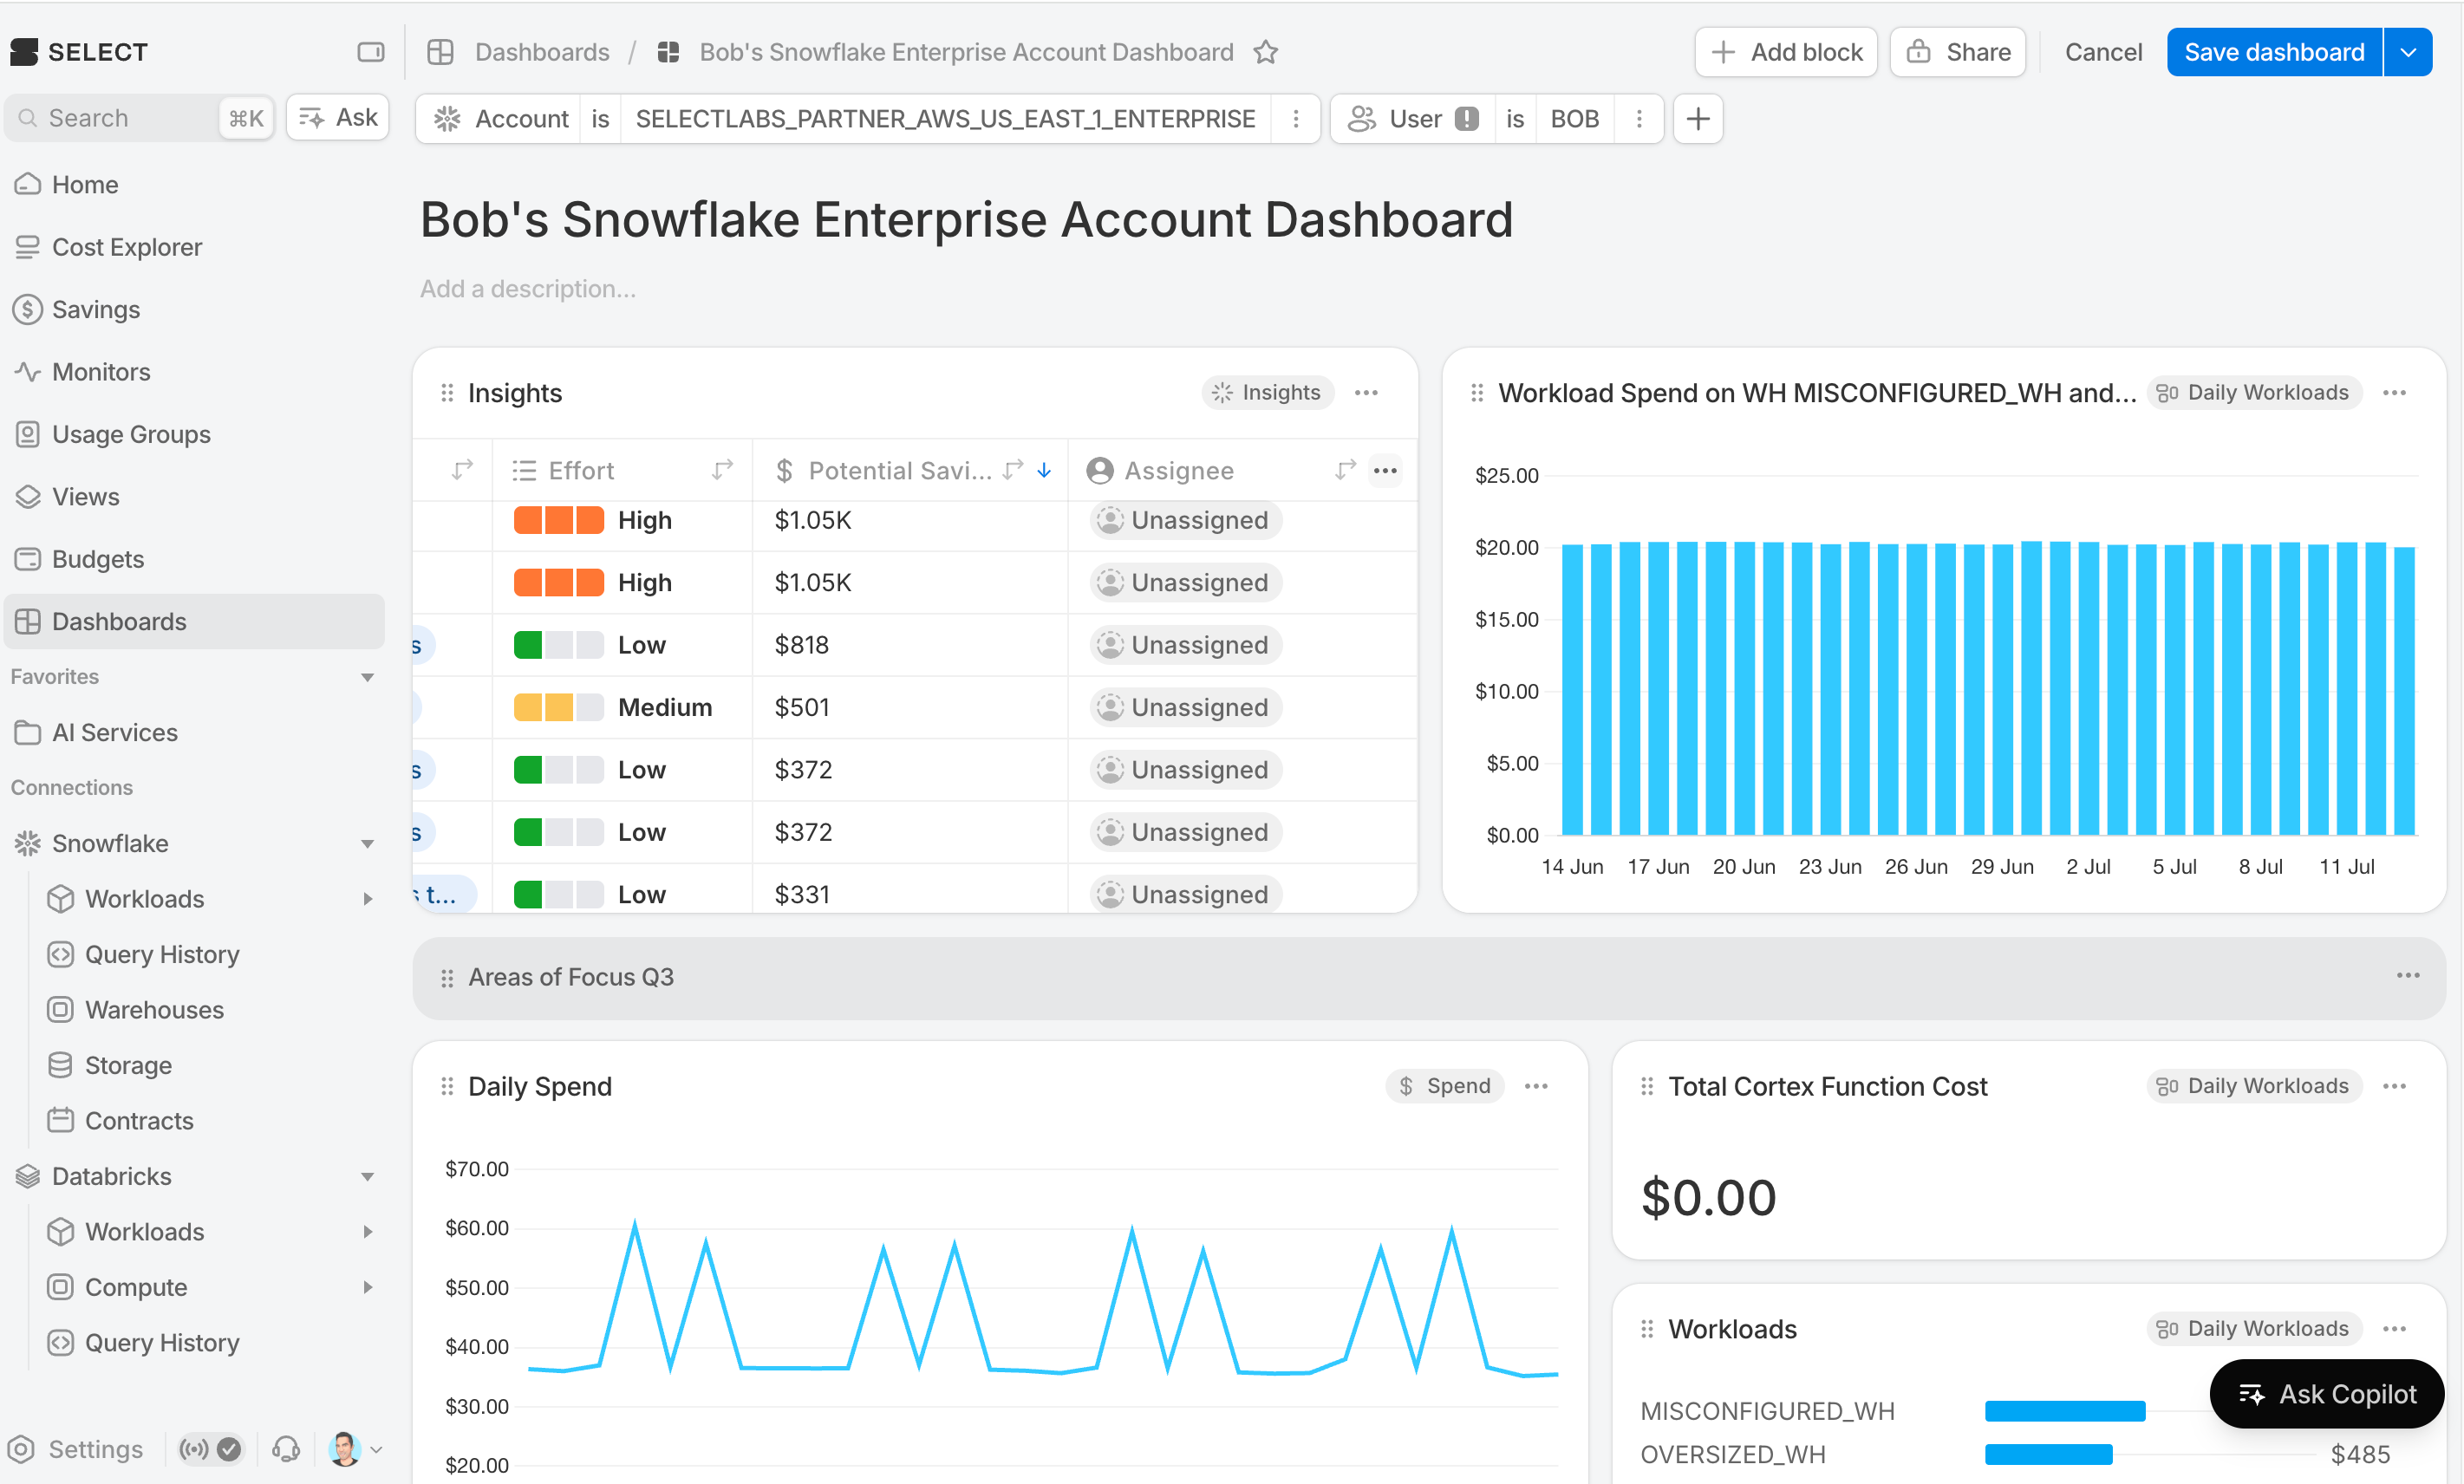Share the dashboard
This screenshot has width=2464, height=1484.
[x=1957, y=52]
